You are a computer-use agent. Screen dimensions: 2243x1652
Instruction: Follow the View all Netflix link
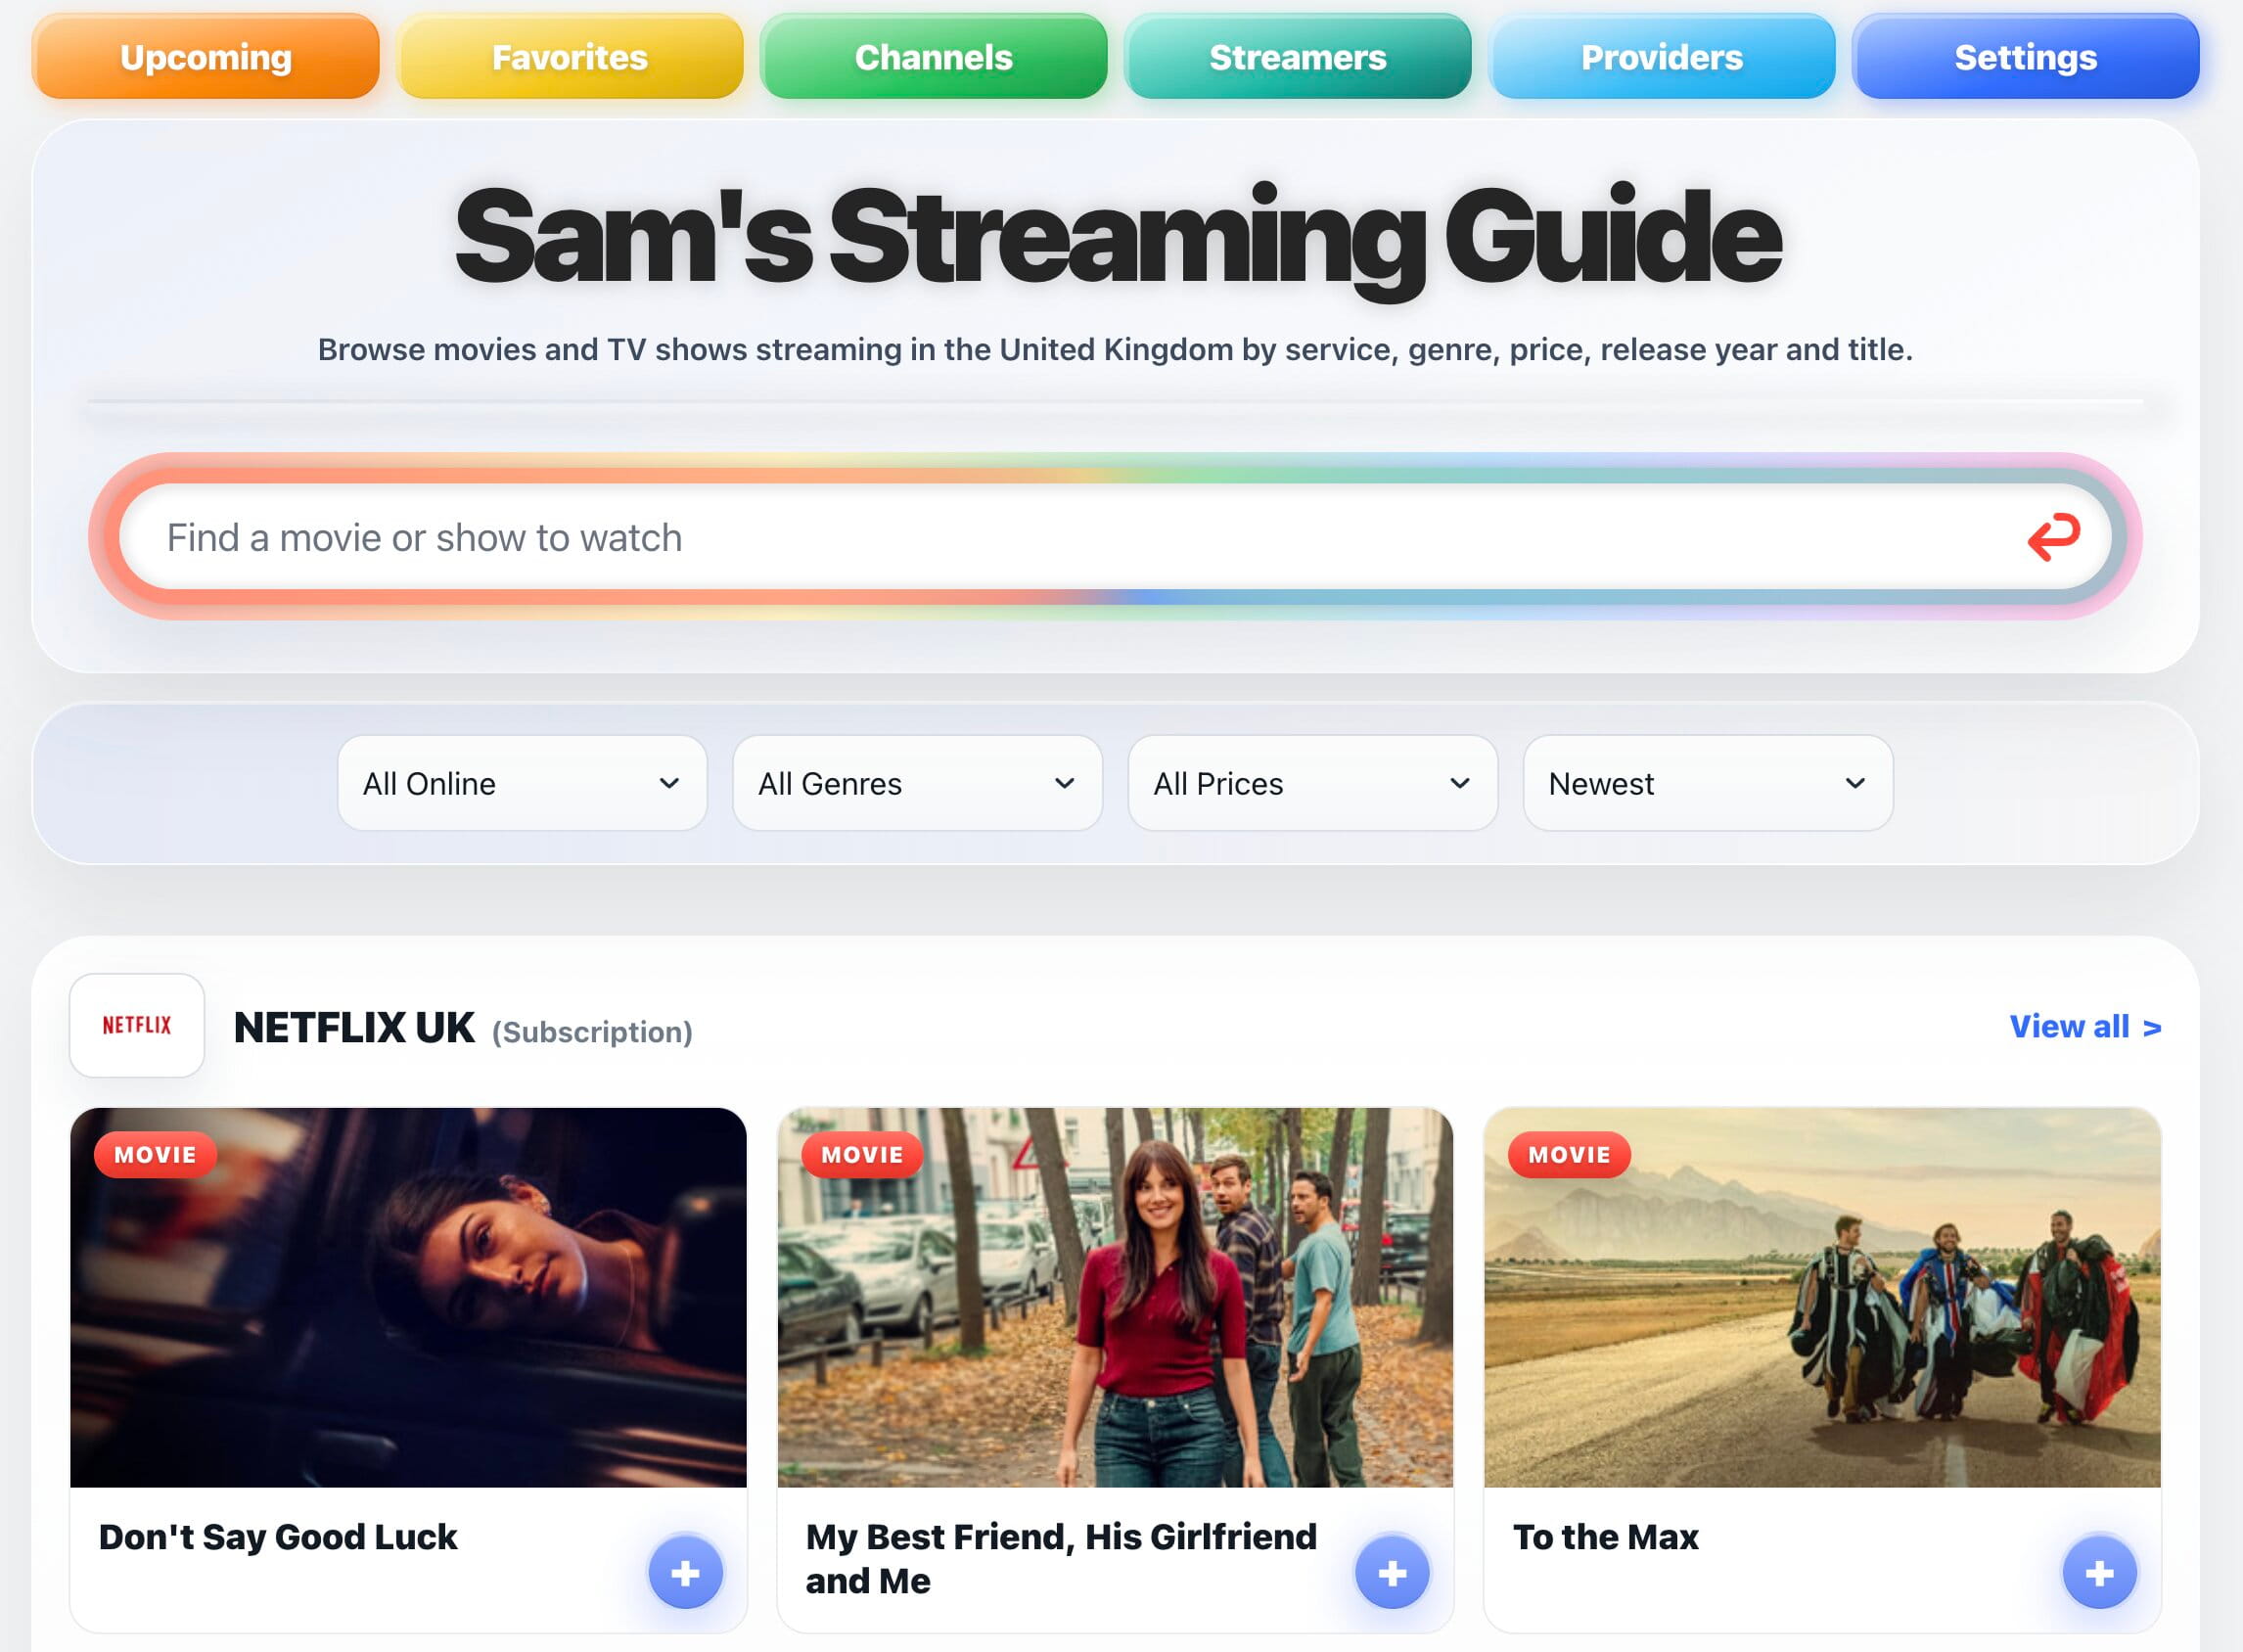pyautogui.click(x=2085, y=1026)
